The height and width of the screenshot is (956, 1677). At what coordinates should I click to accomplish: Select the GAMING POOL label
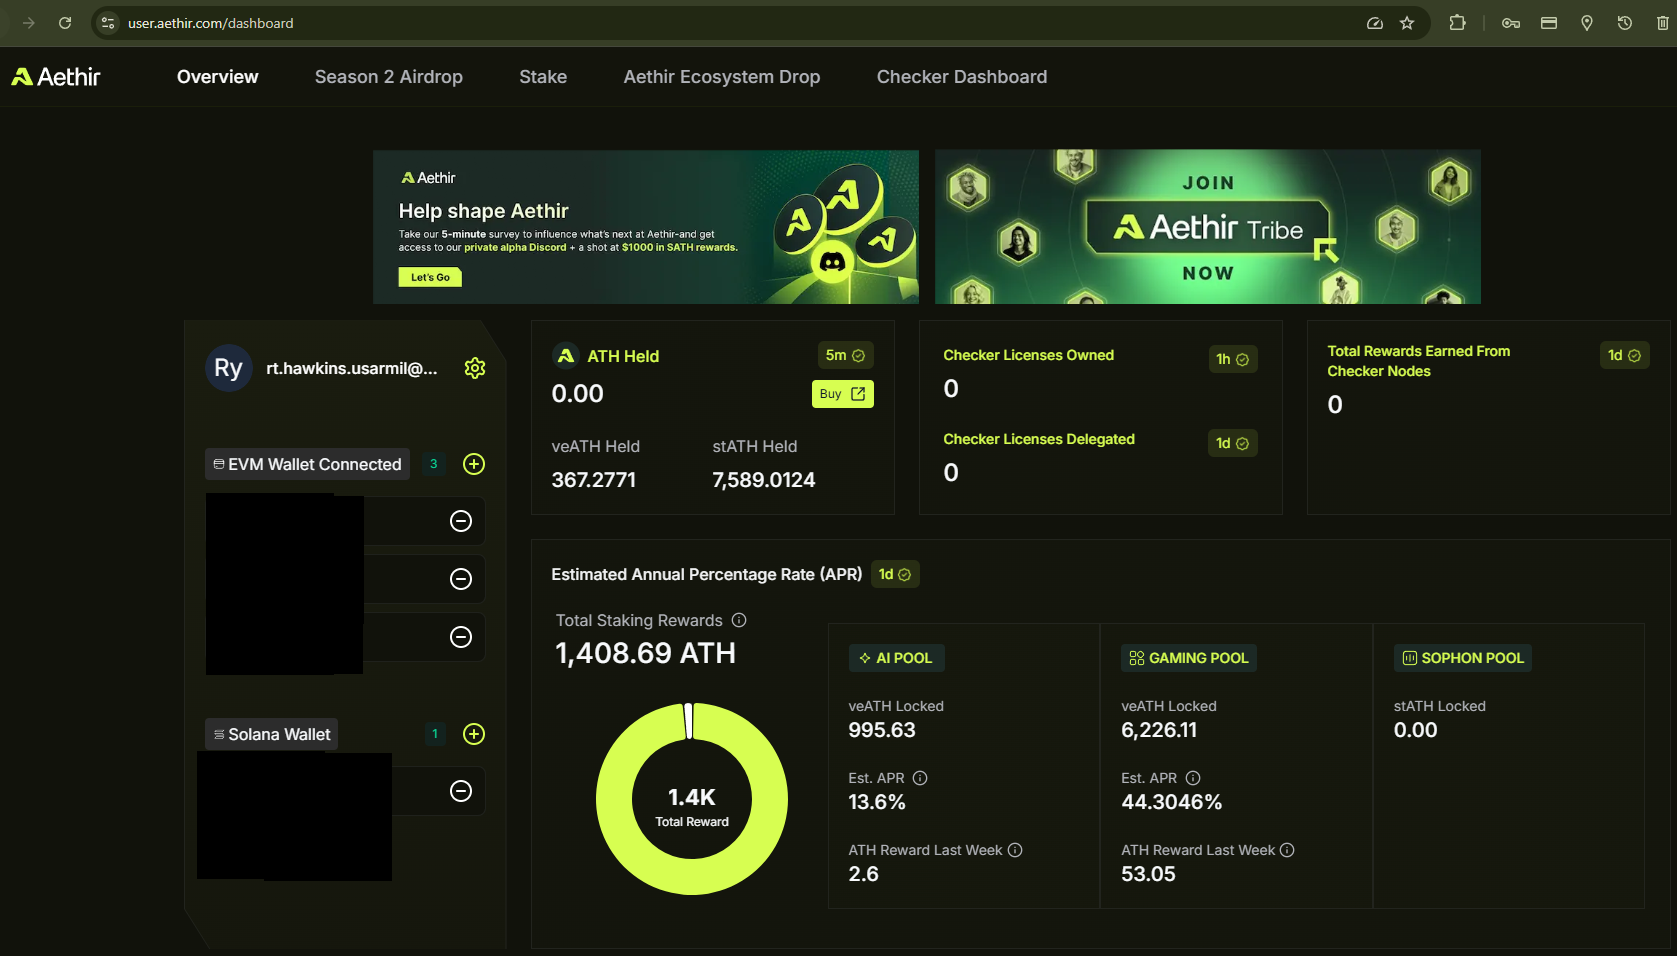coord(1189,658)
